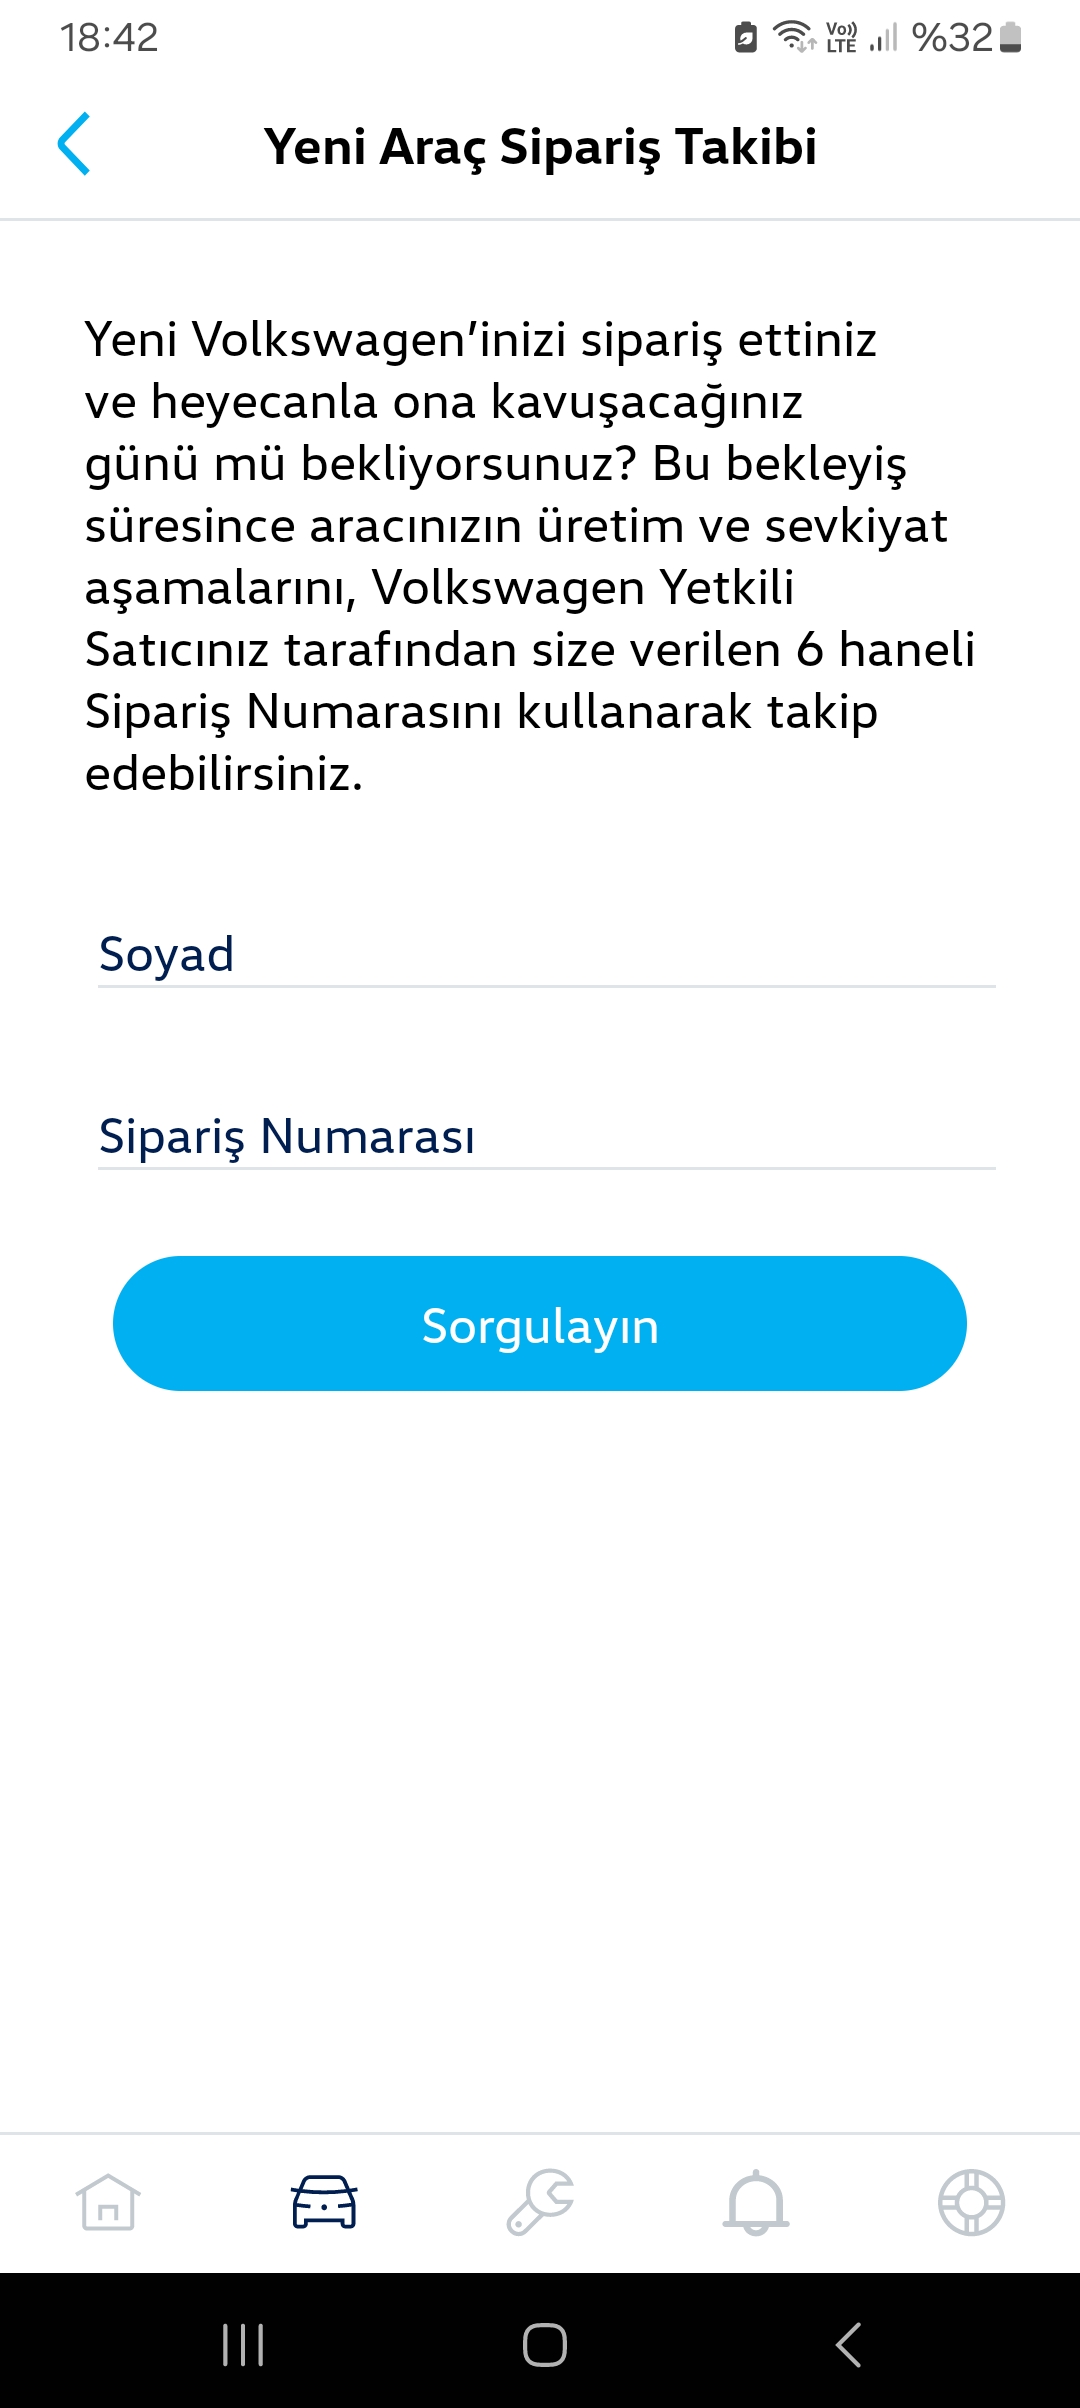Tap the Wi-Fi status icon
This screenshot has width=1080, height=2408.
pyautogui.click(x=795, y=37)
